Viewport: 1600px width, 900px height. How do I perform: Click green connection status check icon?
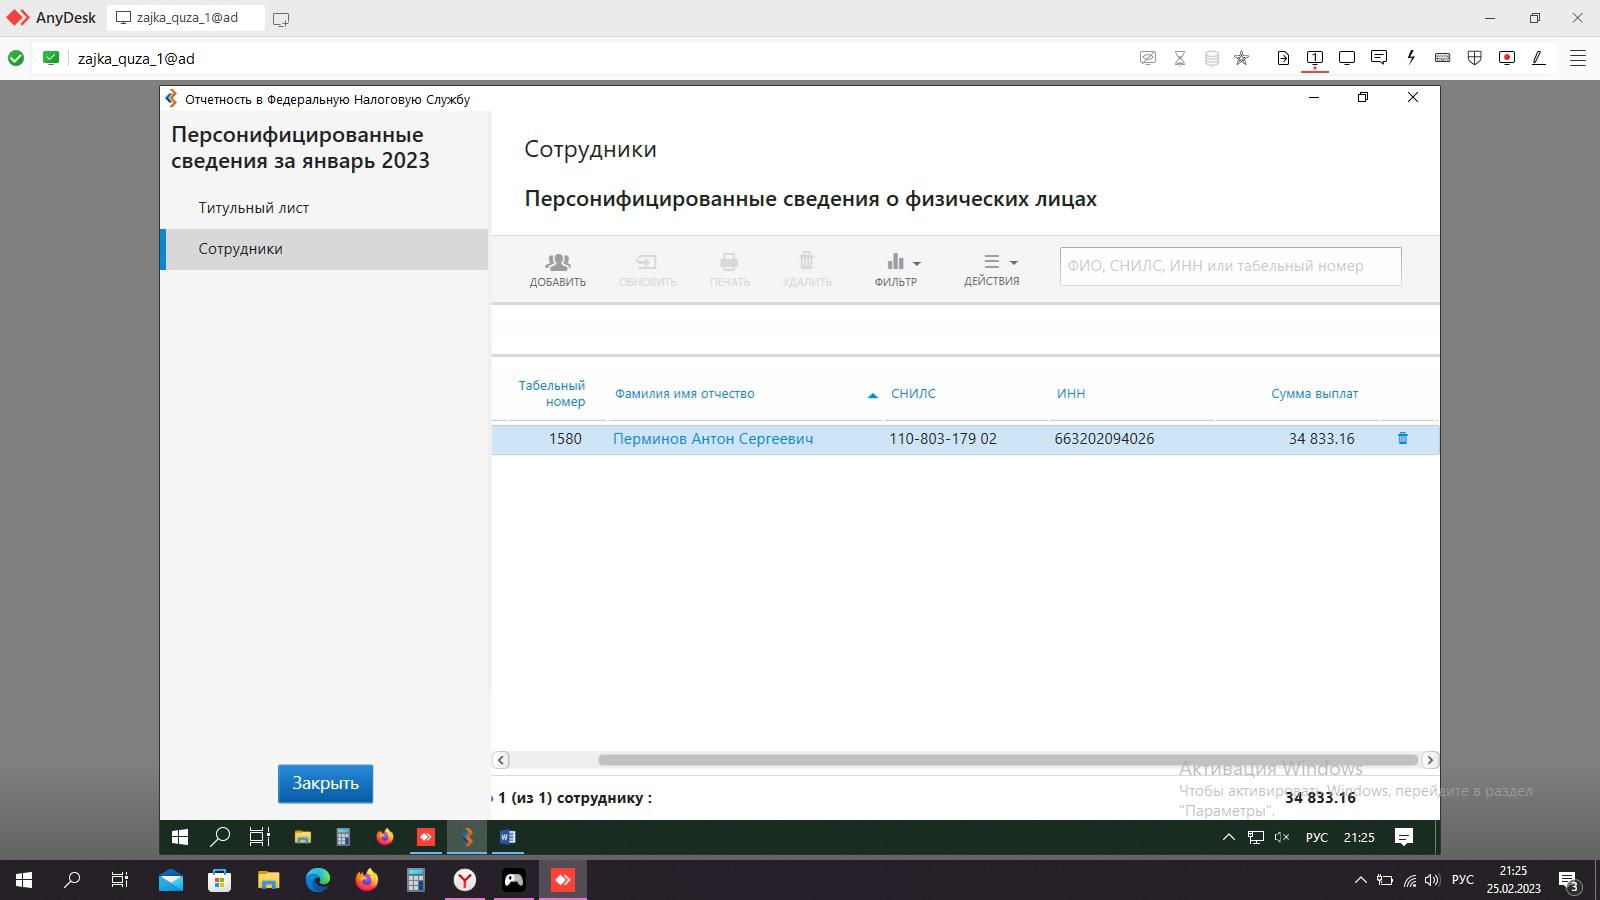pos(16,58)
